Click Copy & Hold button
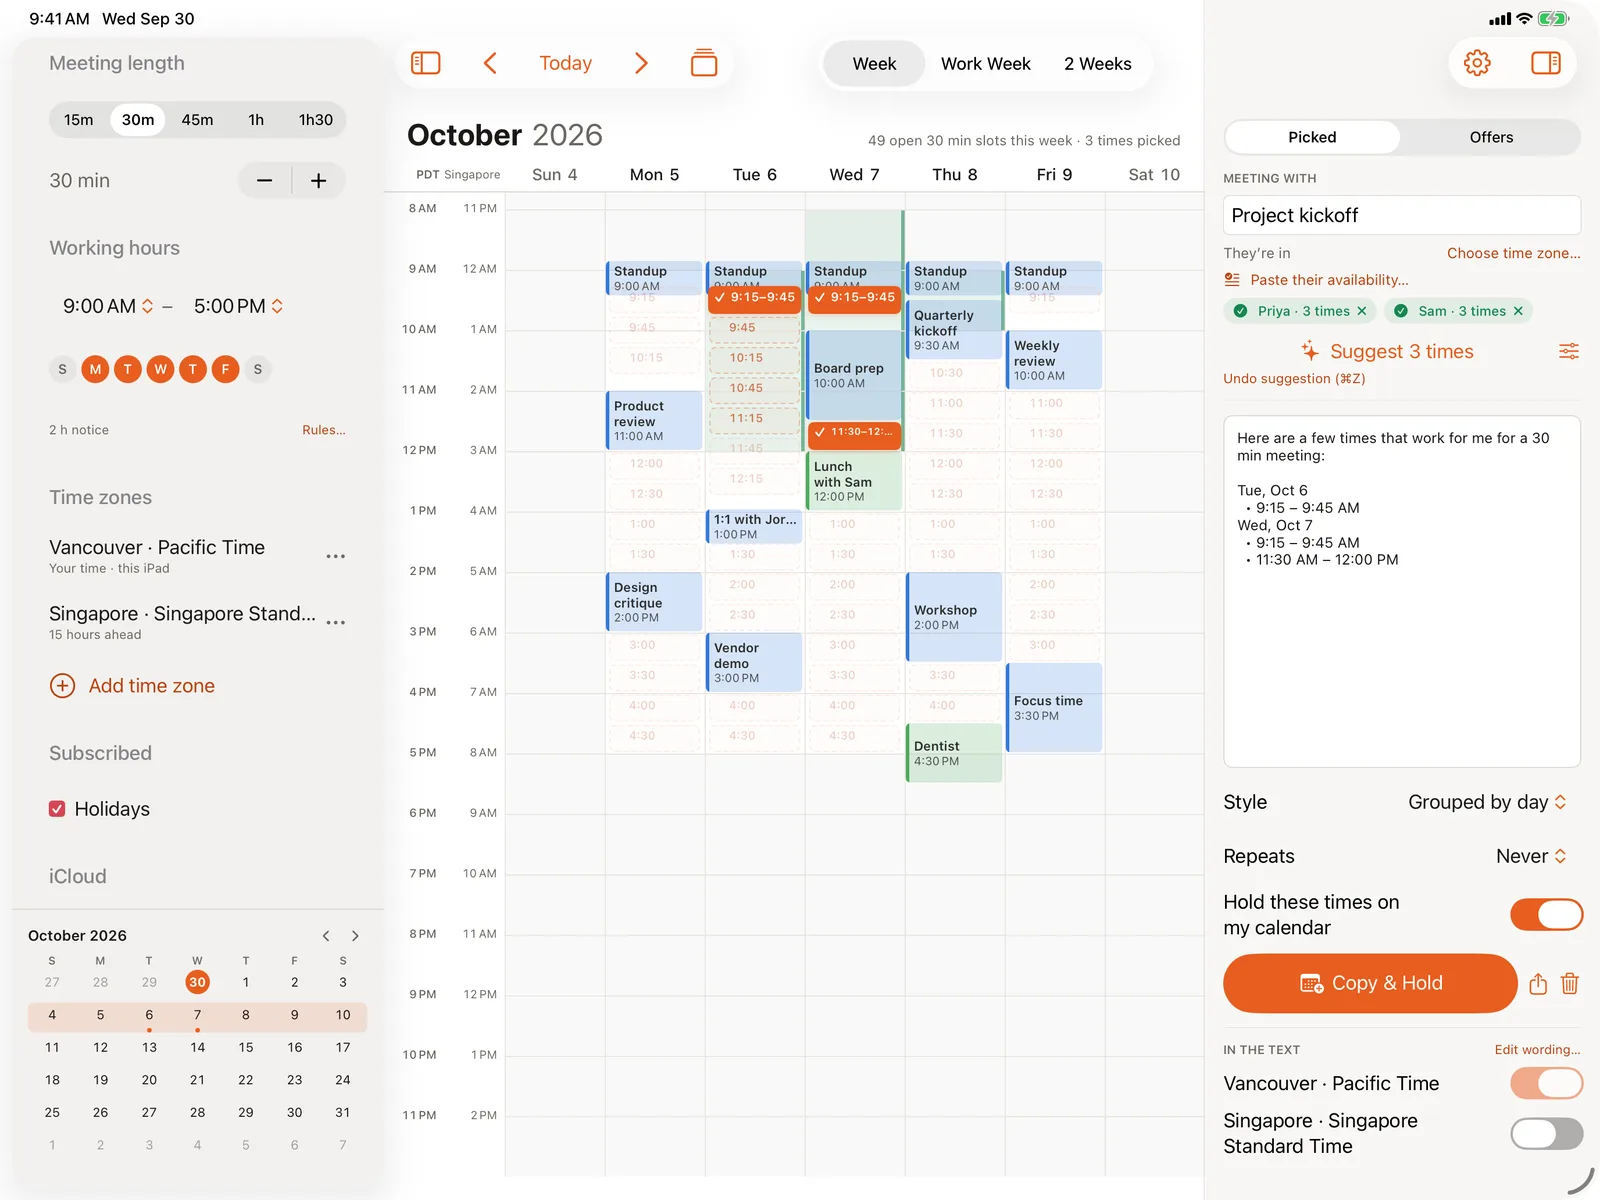The height and width of the screenshot is (1200, 1600). pyautogui.click(x=1370, y=983)
